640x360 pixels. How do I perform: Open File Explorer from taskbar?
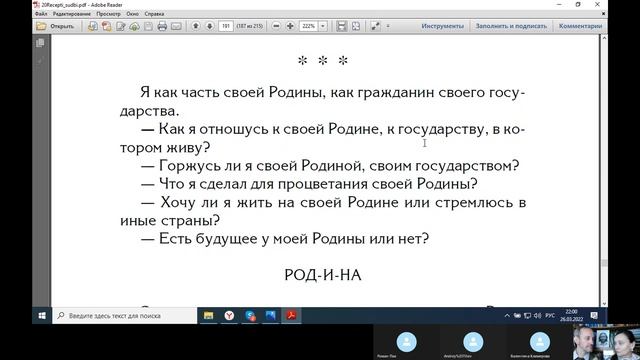click(x=209, y=316)
